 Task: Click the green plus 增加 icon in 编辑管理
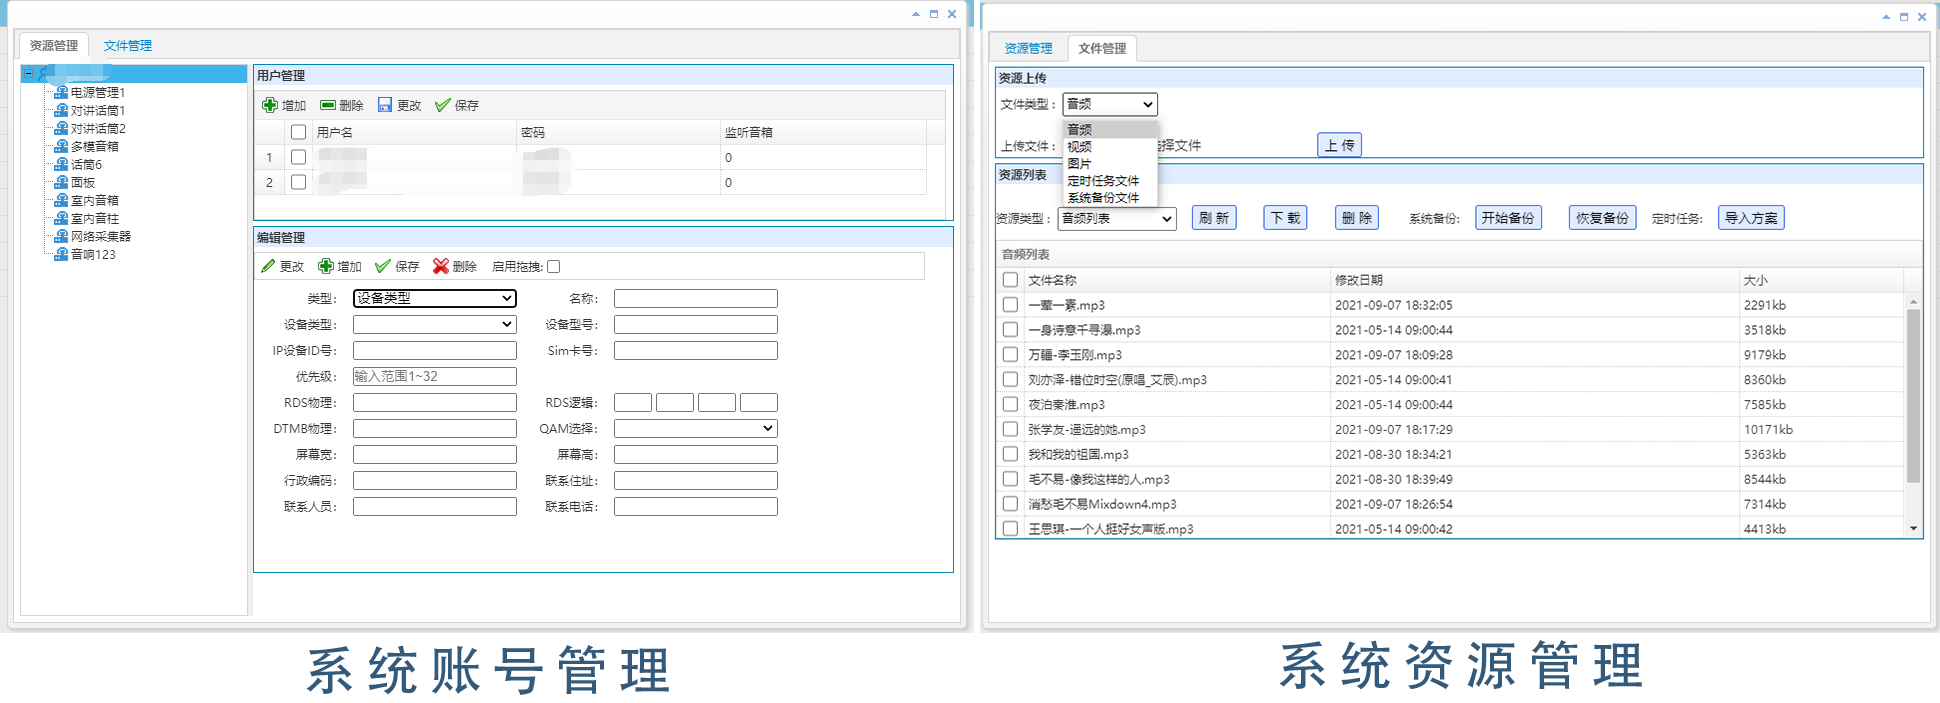(x=326, y=266)
